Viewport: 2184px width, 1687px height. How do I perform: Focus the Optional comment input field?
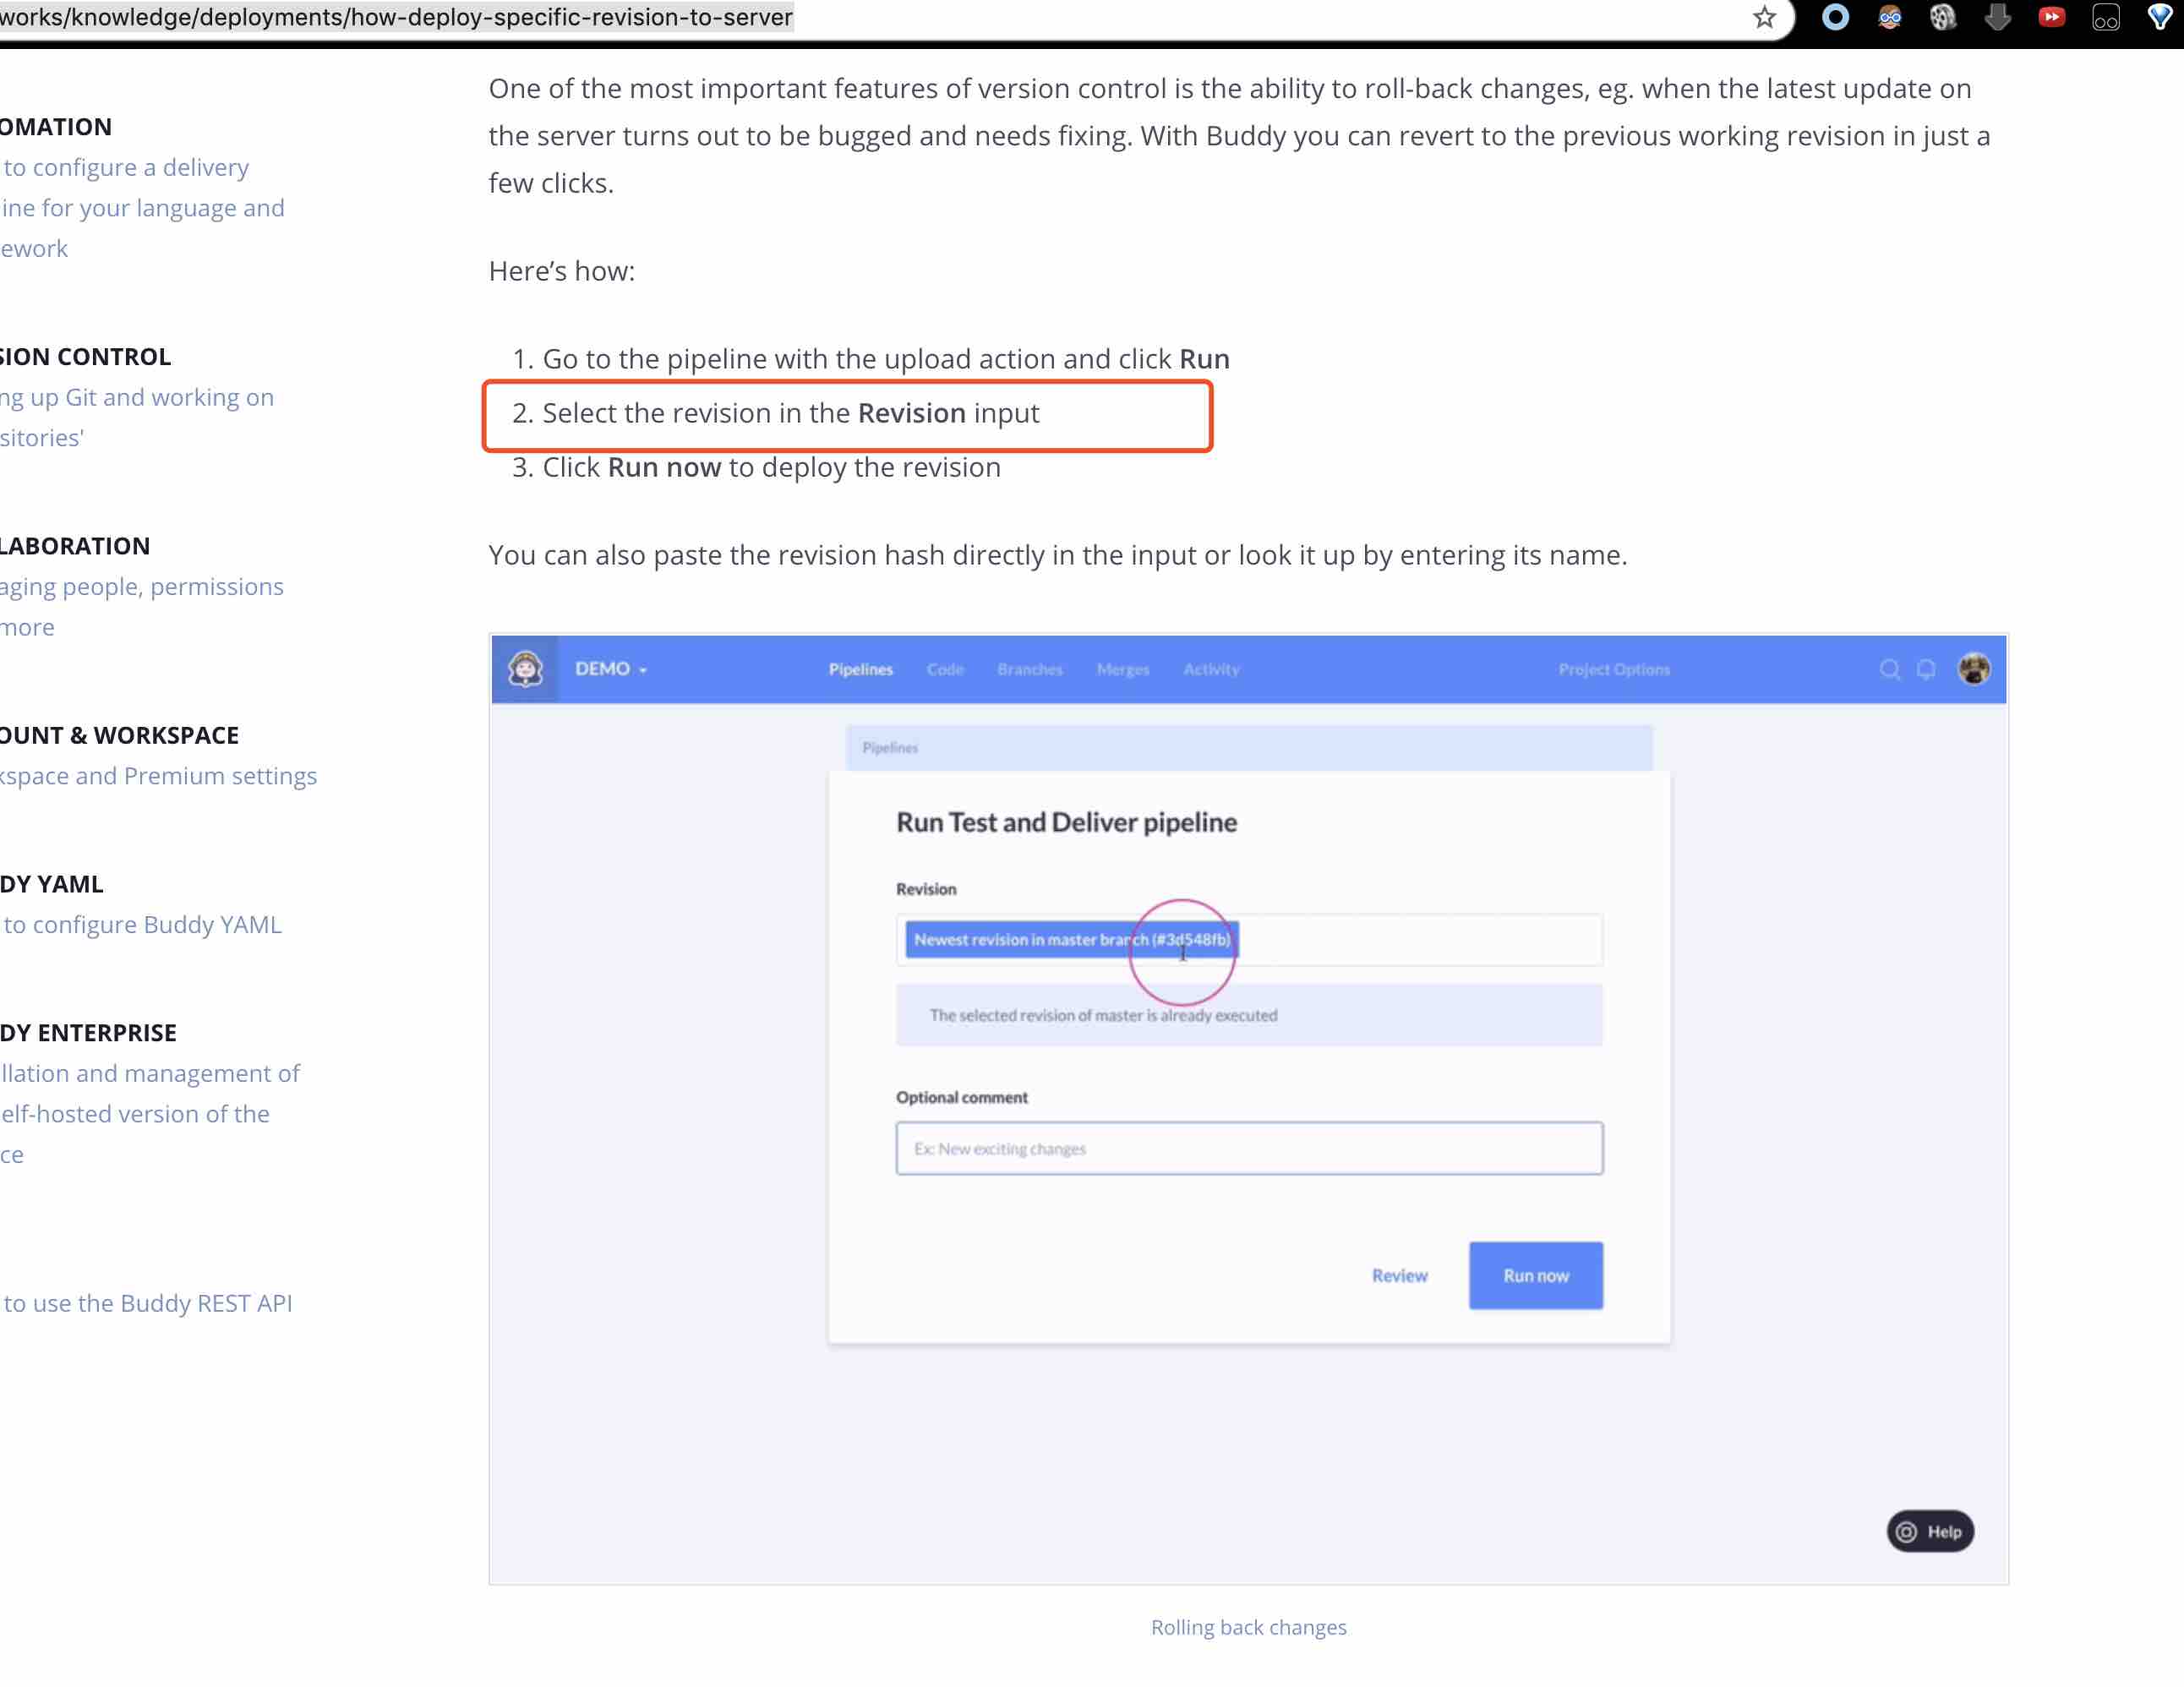click(x=1248, y=1148)
